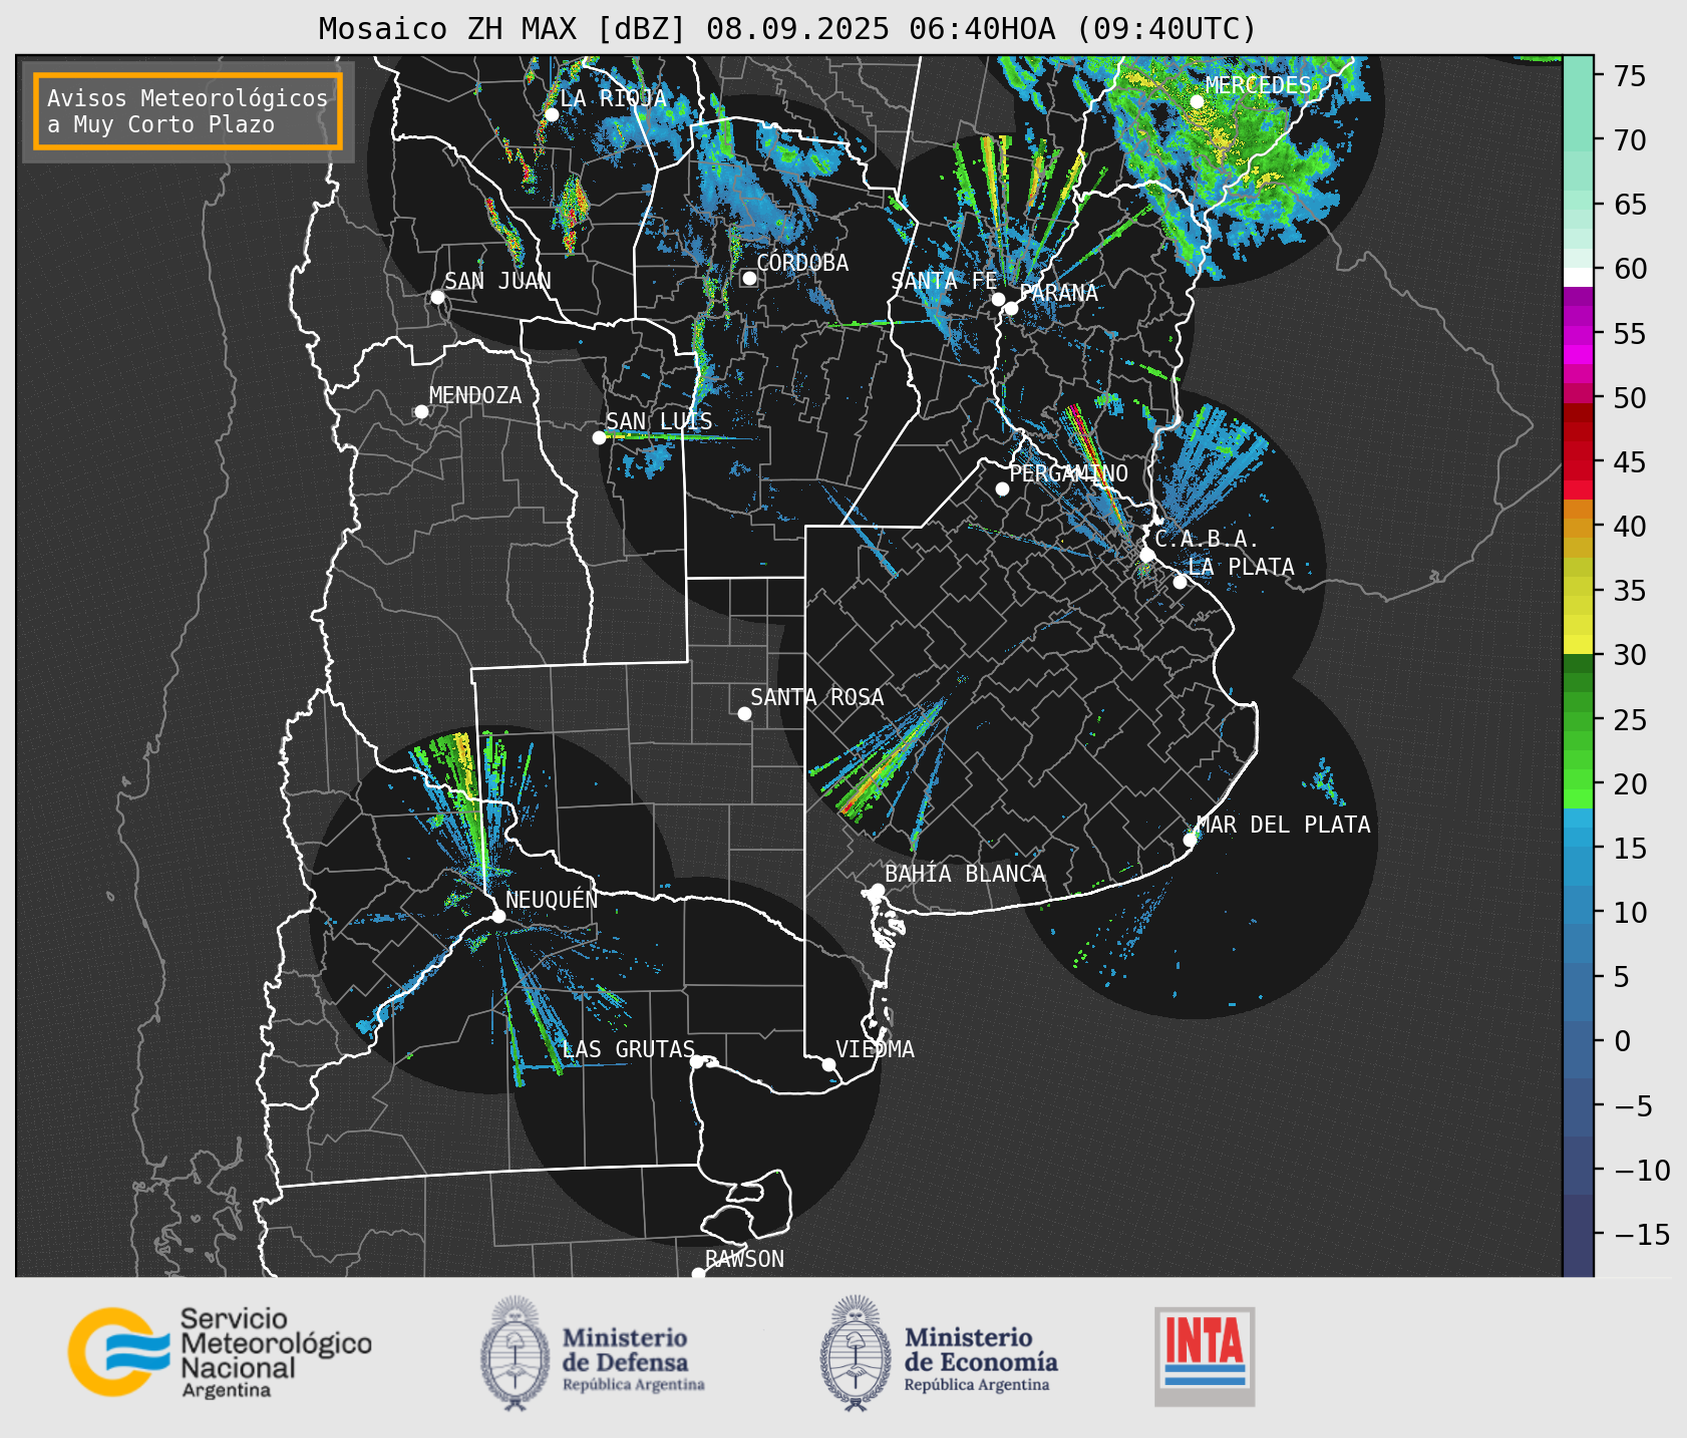
Task: Click the 55 dBZ magenta color band
Action: (1578, 333)
